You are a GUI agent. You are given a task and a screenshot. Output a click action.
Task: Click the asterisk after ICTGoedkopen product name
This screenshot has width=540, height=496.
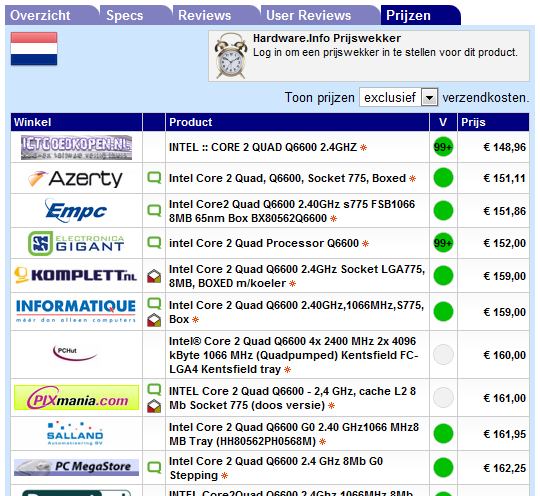[x=363, y=148]
